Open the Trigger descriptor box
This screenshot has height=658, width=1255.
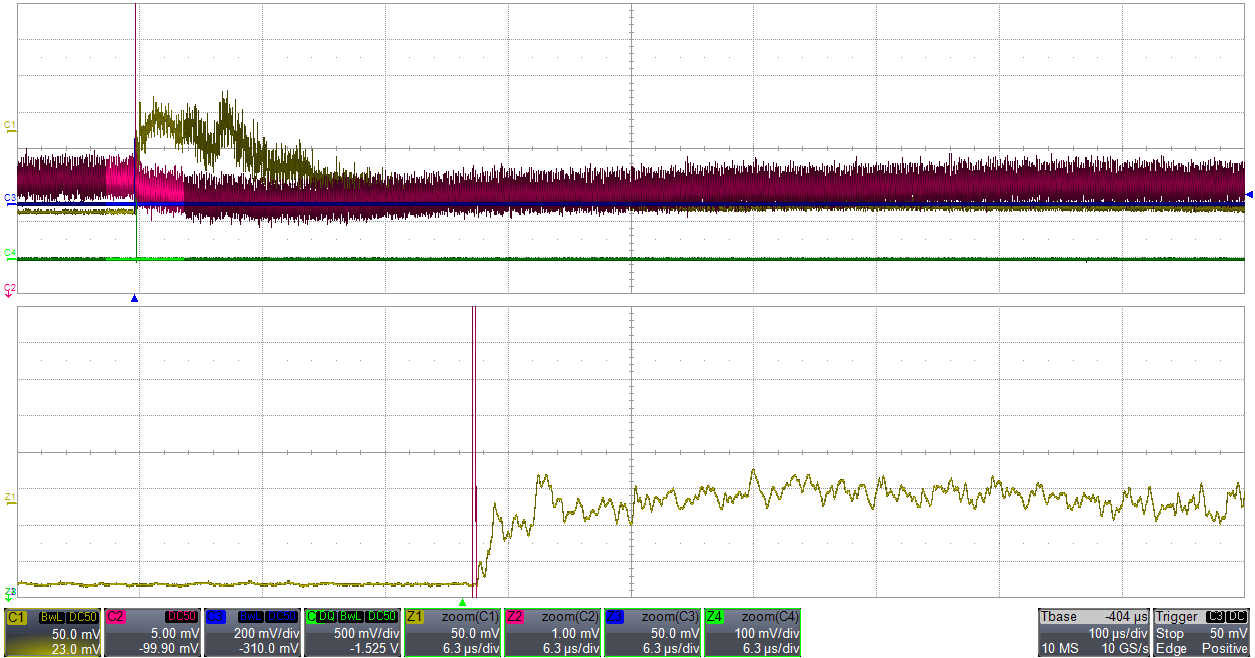pyautogui.click(x=1202, y=633)
